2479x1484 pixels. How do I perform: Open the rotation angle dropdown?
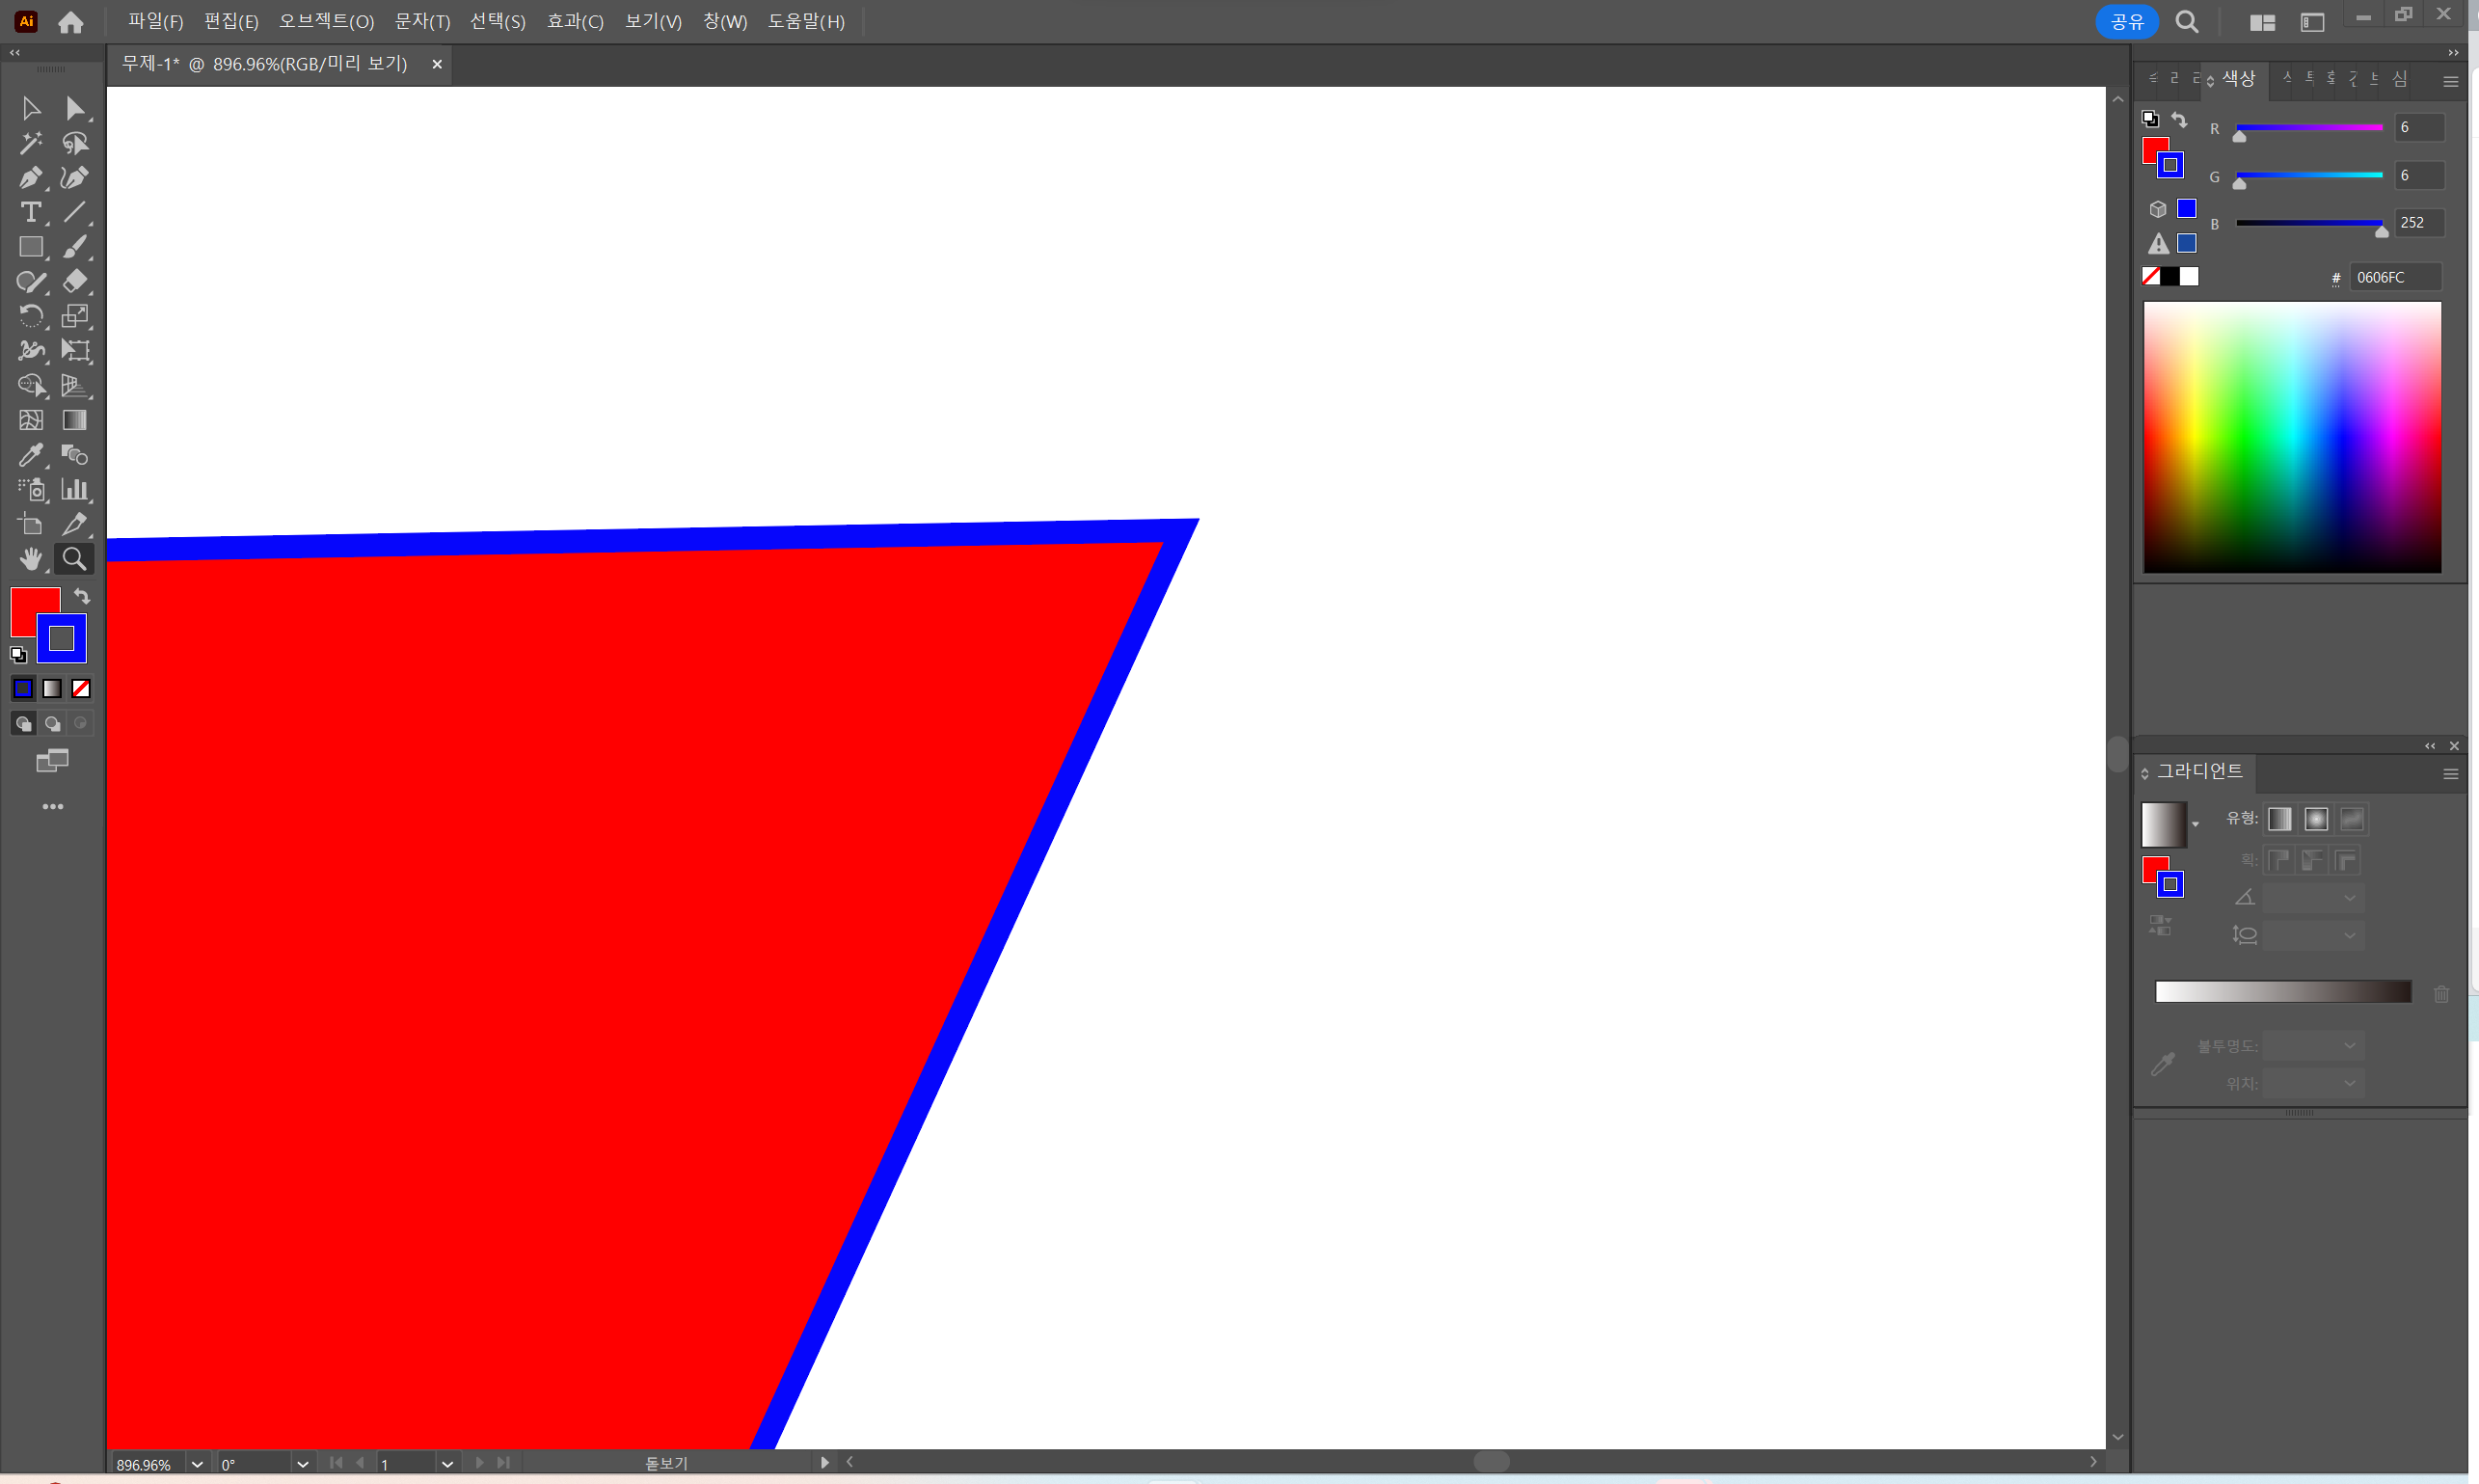[x=302, y=1464]
